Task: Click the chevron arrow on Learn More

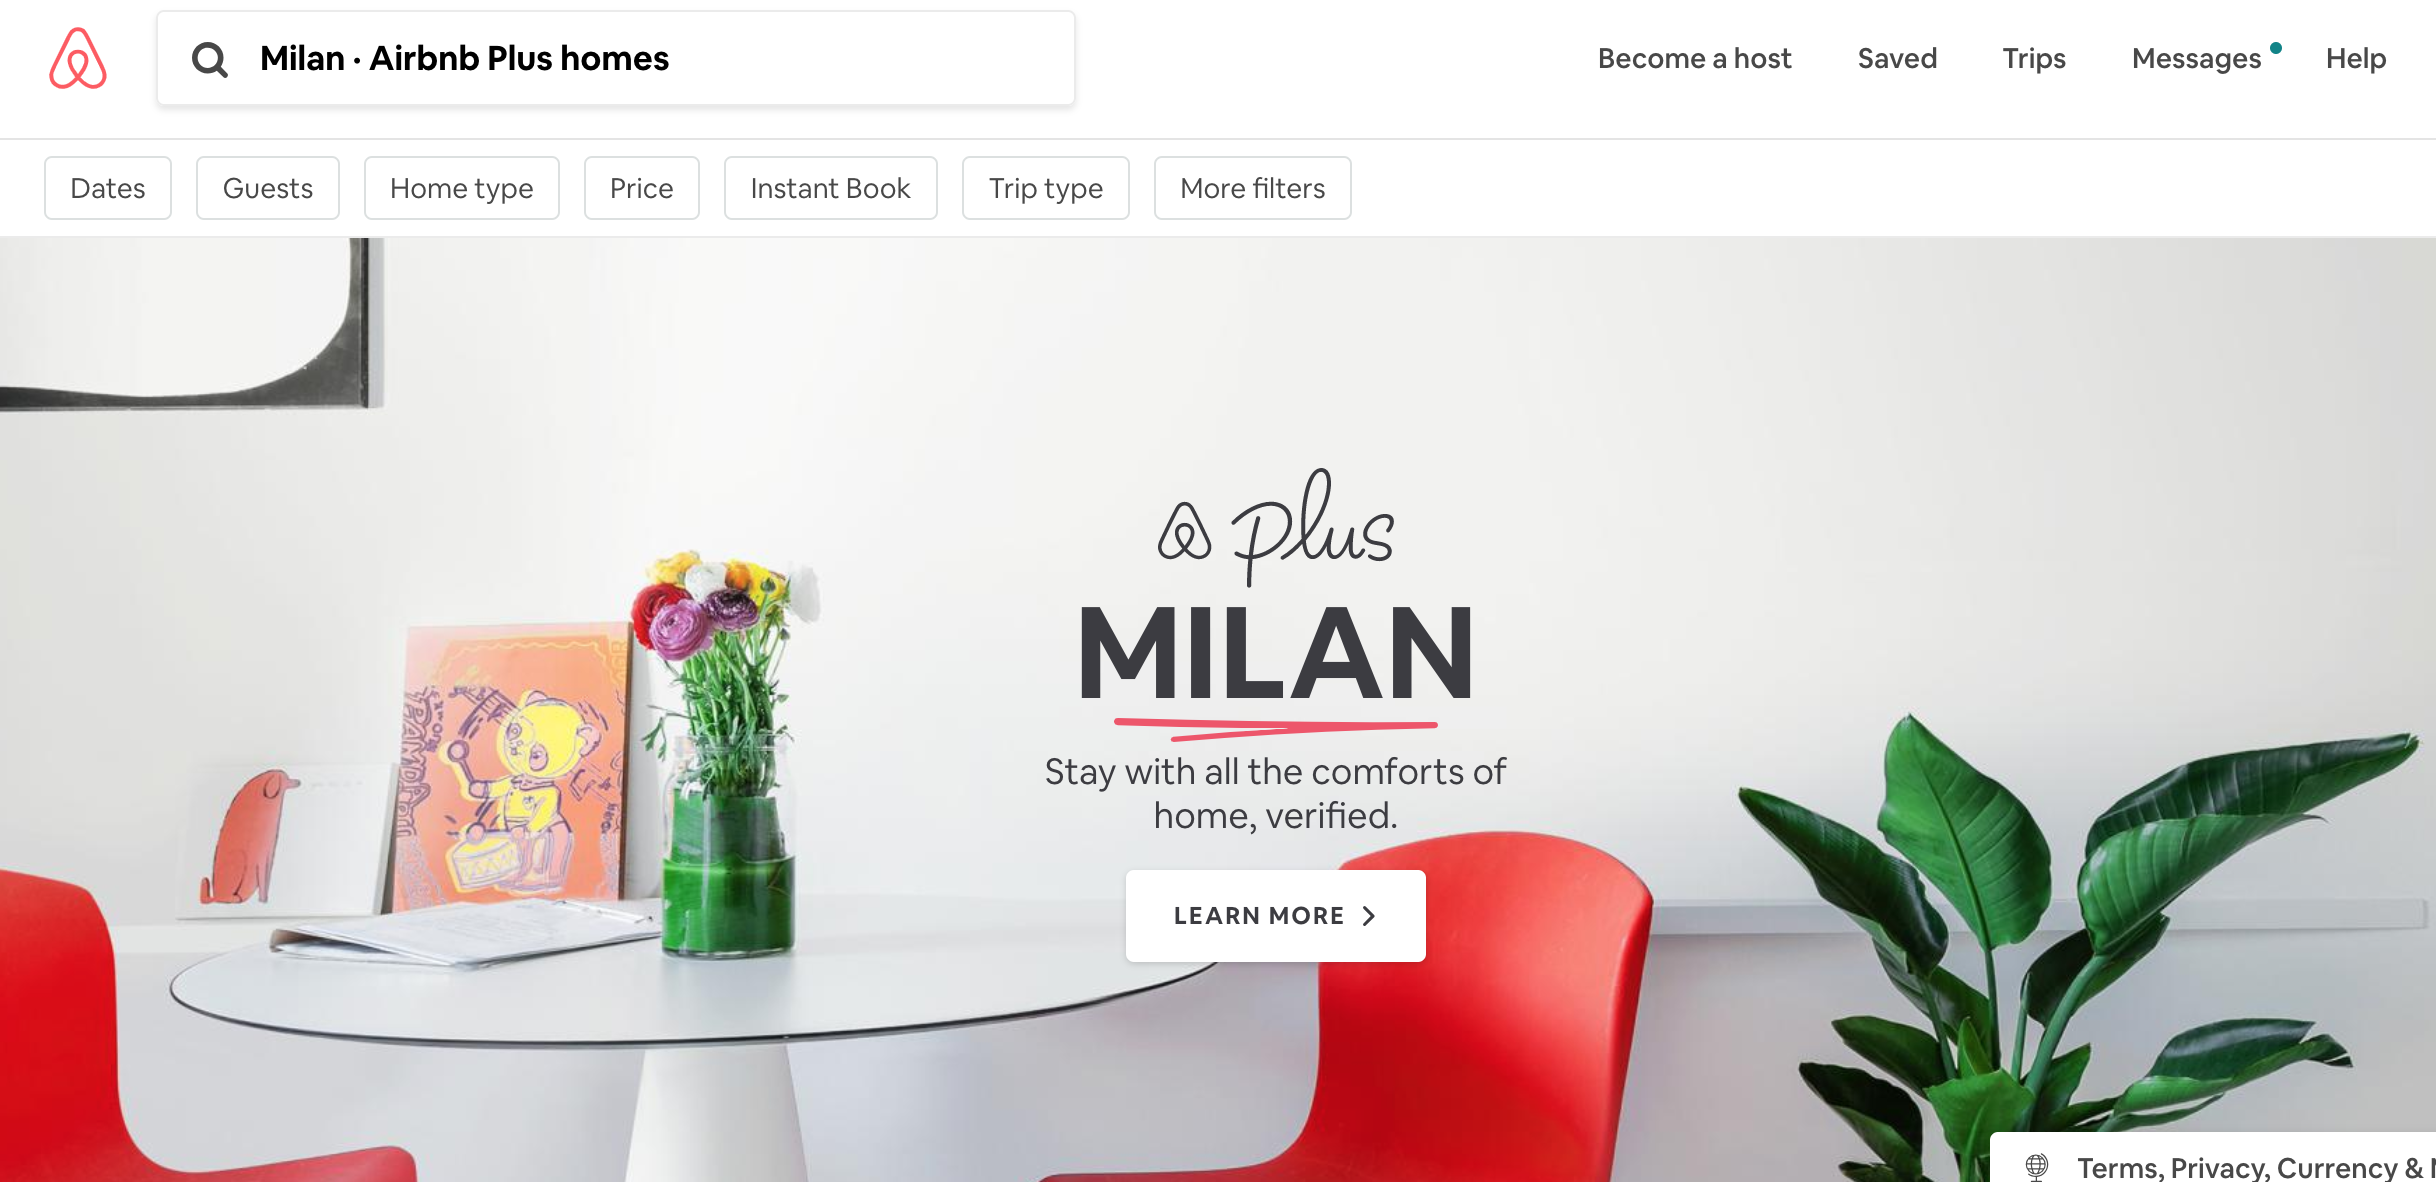Action: 1369,915
